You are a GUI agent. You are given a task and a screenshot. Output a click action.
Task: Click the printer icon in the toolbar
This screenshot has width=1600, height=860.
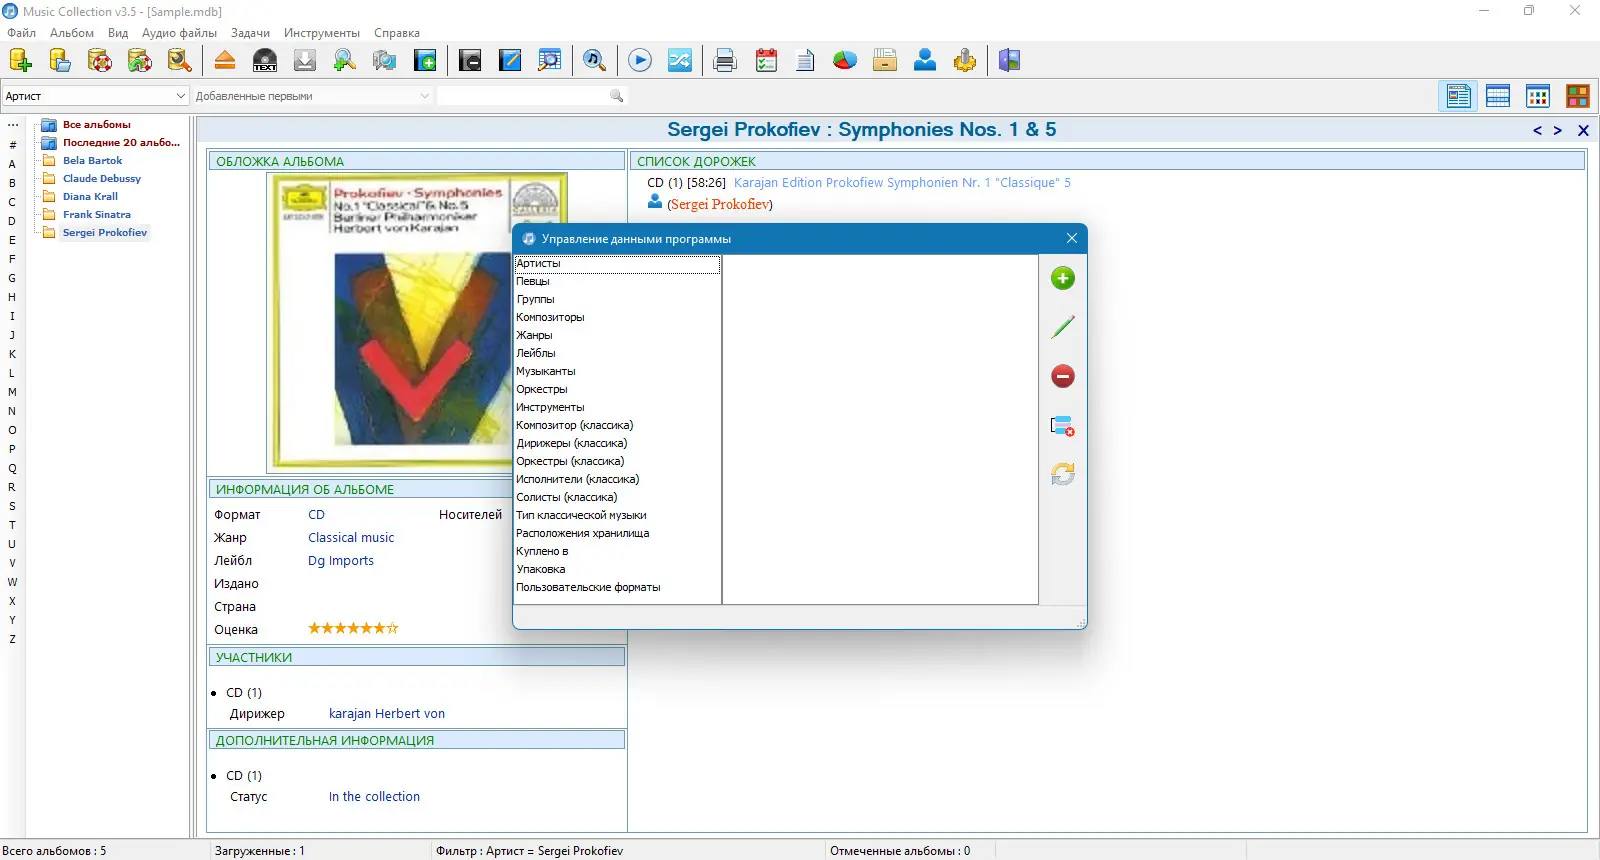click(x=725, y=61)
